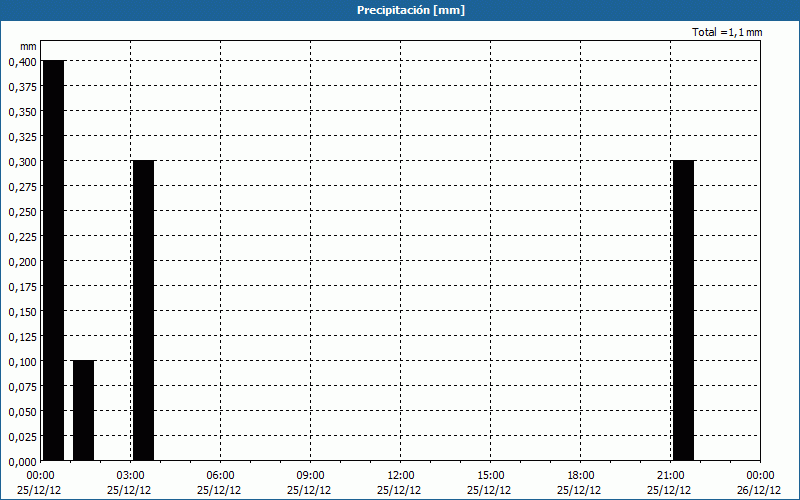The height and width of the screenshot is (500, 800).
Task: Click the 0,100 y-axis label
Action: point(22,362)
